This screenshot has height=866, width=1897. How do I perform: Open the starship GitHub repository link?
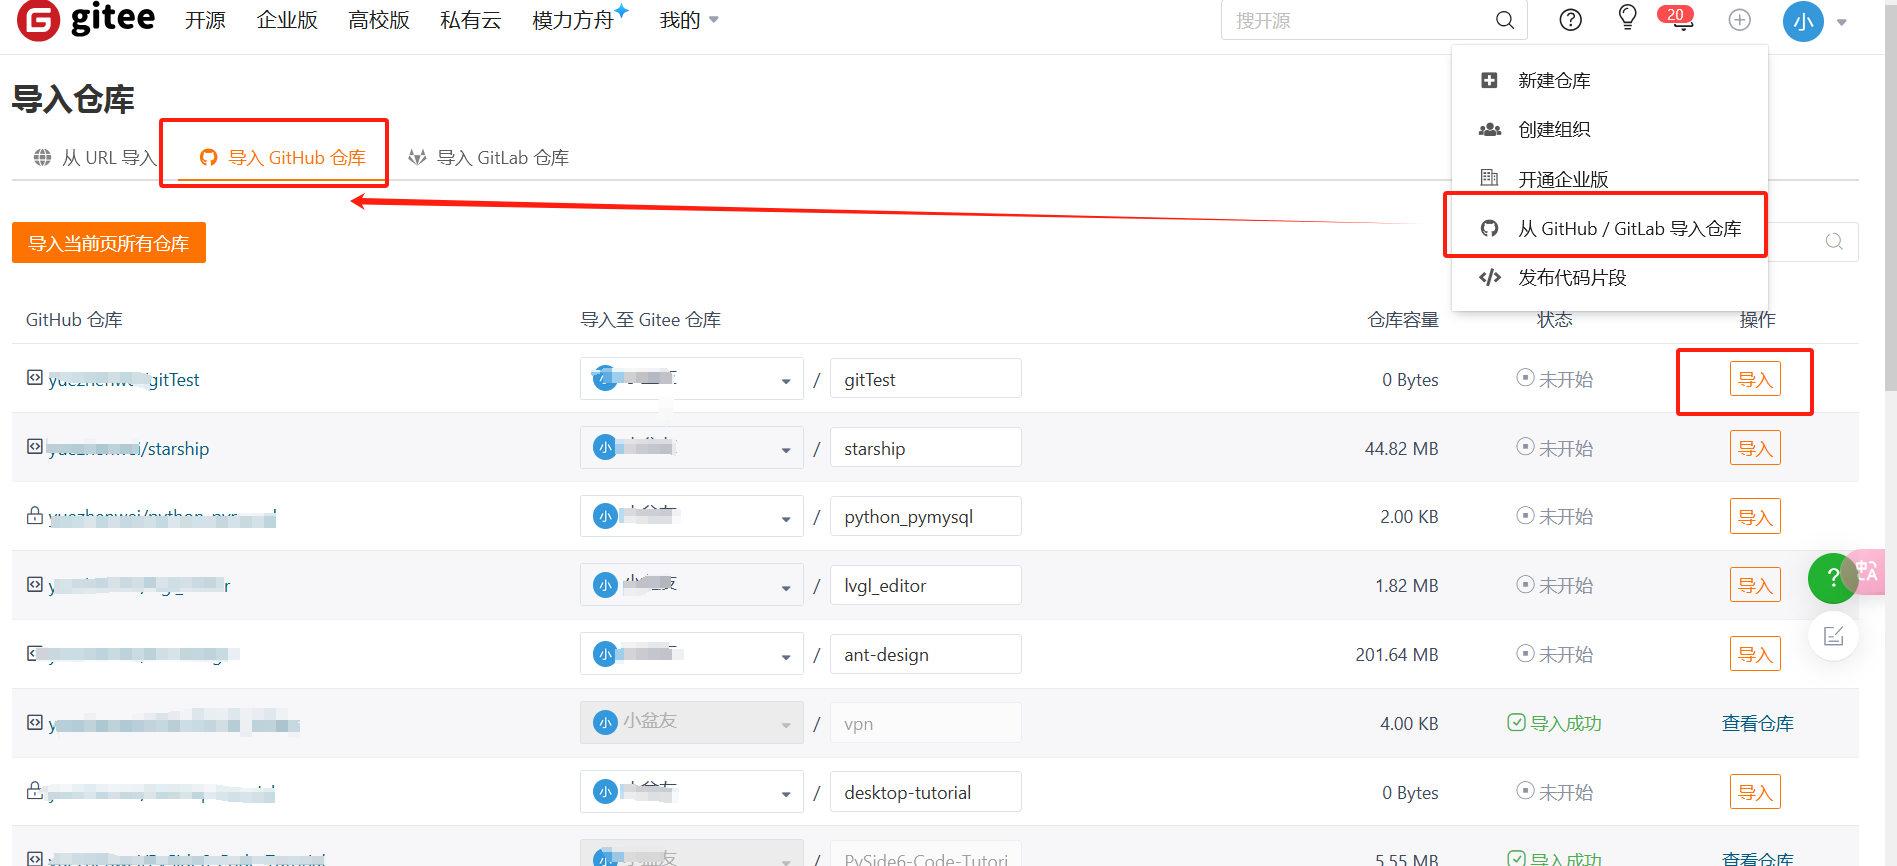click(129, 449)
